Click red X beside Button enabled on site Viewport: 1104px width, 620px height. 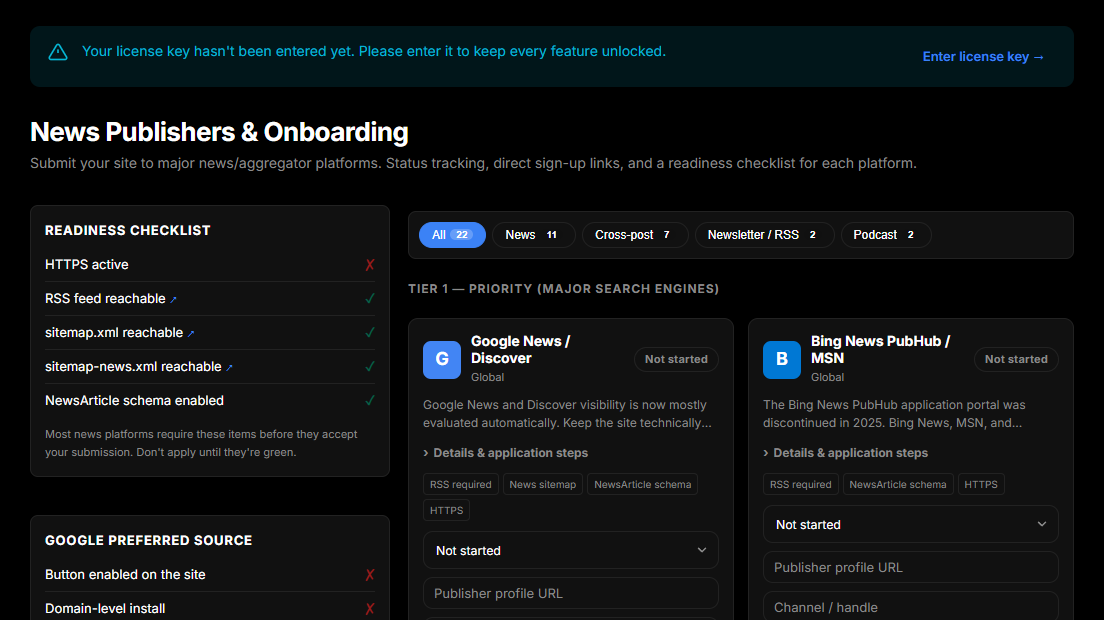pos(370,575)
